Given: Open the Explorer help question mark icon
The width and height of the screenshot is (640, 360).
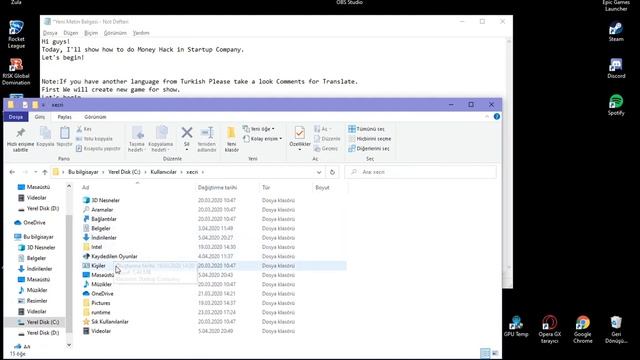Looking at the screenshot, I should (x=496, y=117).
